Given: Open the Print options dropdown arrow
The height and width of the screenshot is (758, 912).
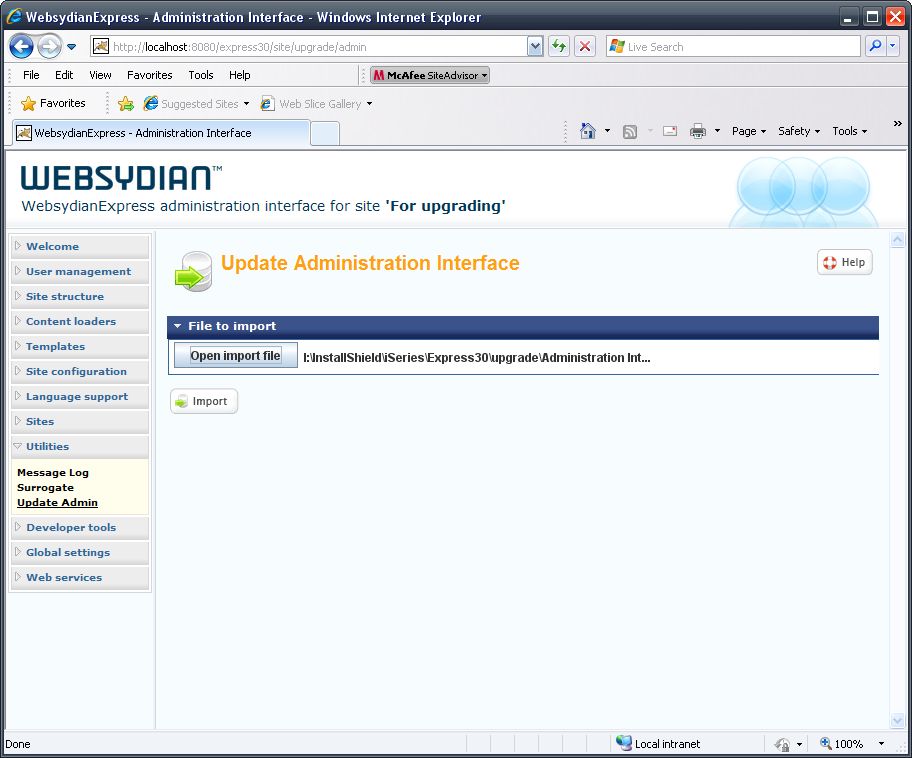Looking at the screenshot, I should [717, 131].
